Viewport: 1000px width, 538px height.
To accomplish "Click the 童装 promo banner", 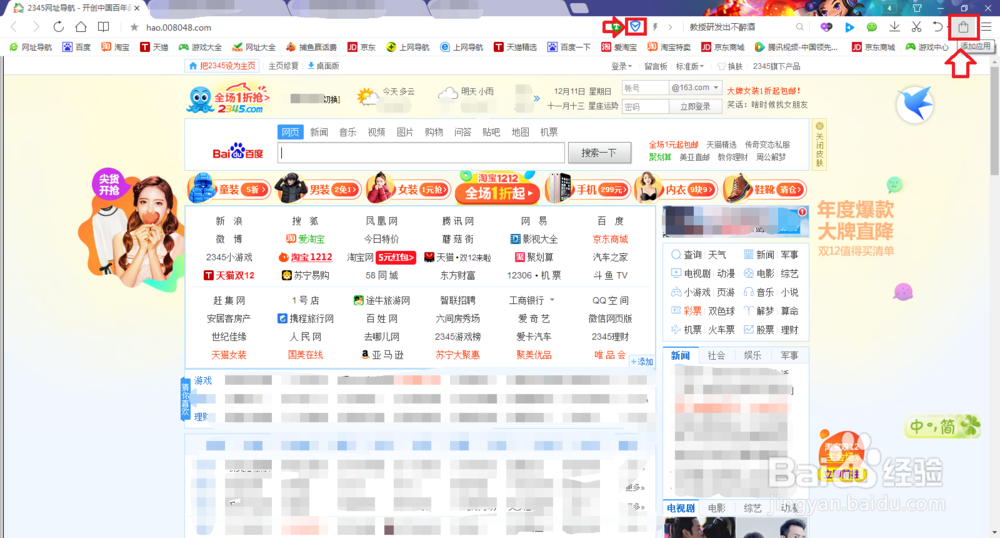I will pyautogui.click(x=229, y=189).
